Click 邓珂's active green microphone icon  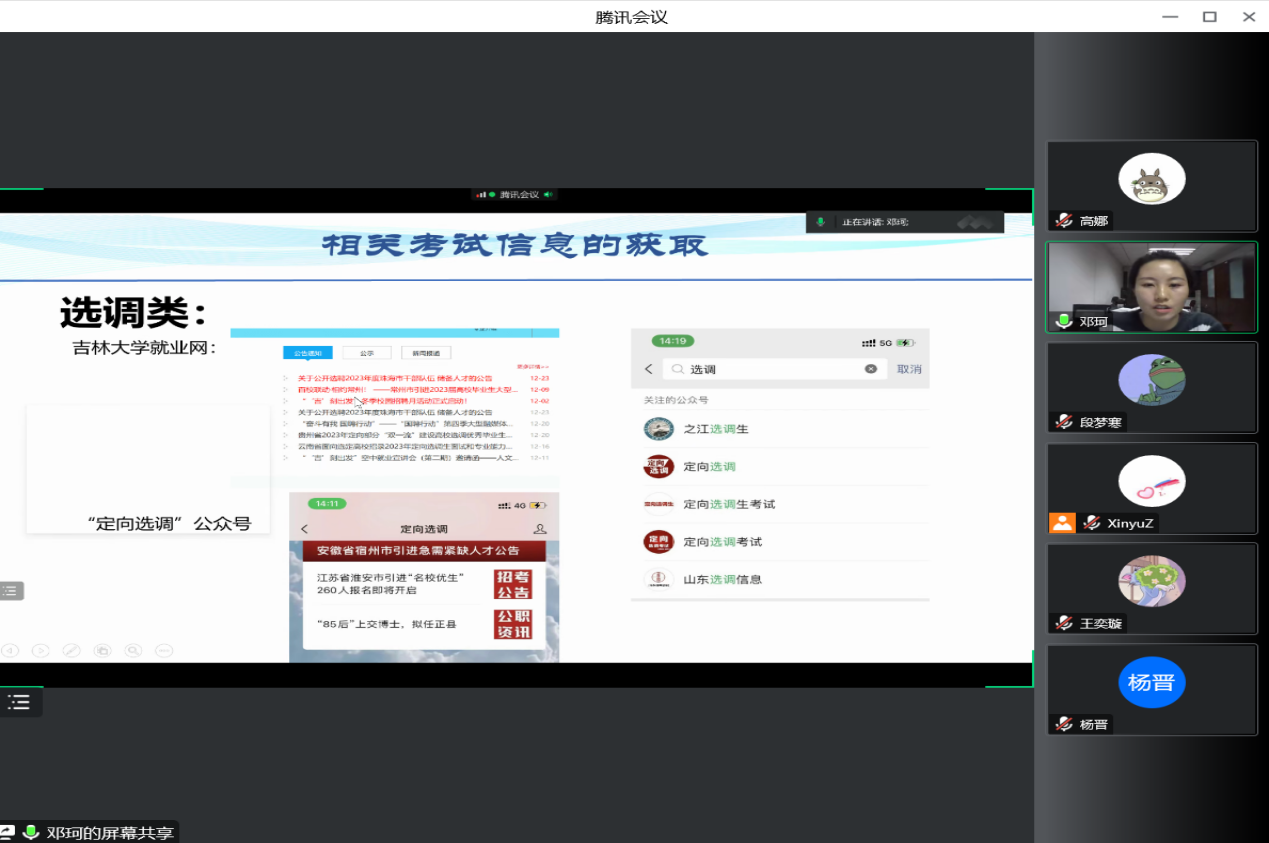pyautogui.click(x=1064, y=322)
